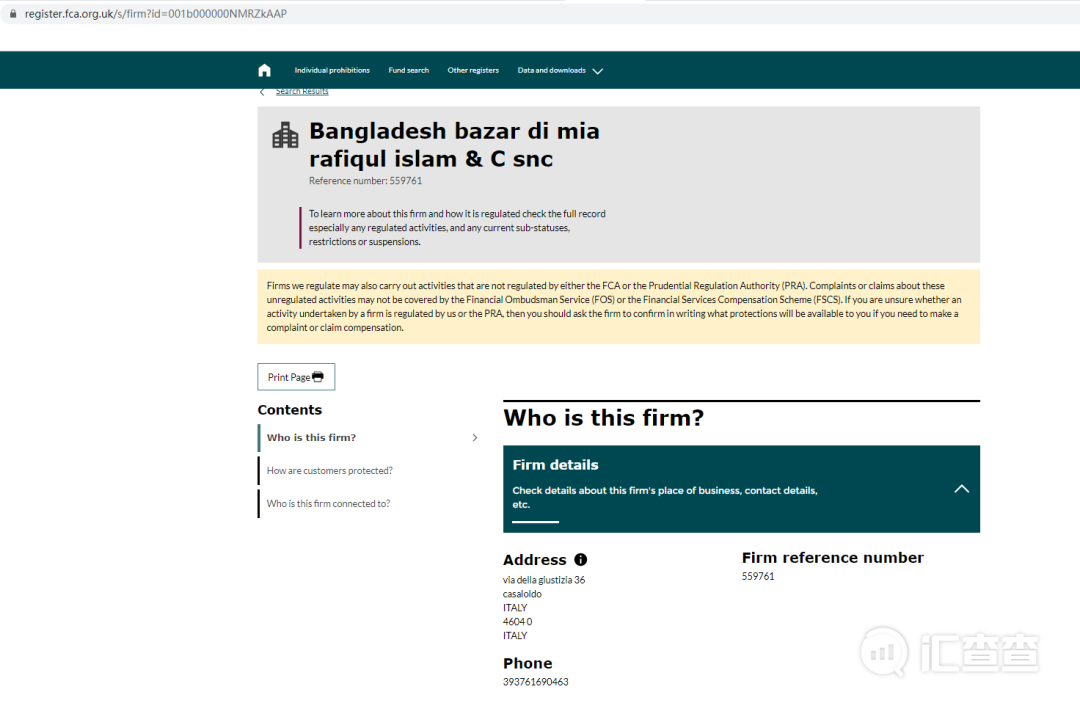
Task: Open Fund search in navigation bar
Action: (x=408, y=70)
